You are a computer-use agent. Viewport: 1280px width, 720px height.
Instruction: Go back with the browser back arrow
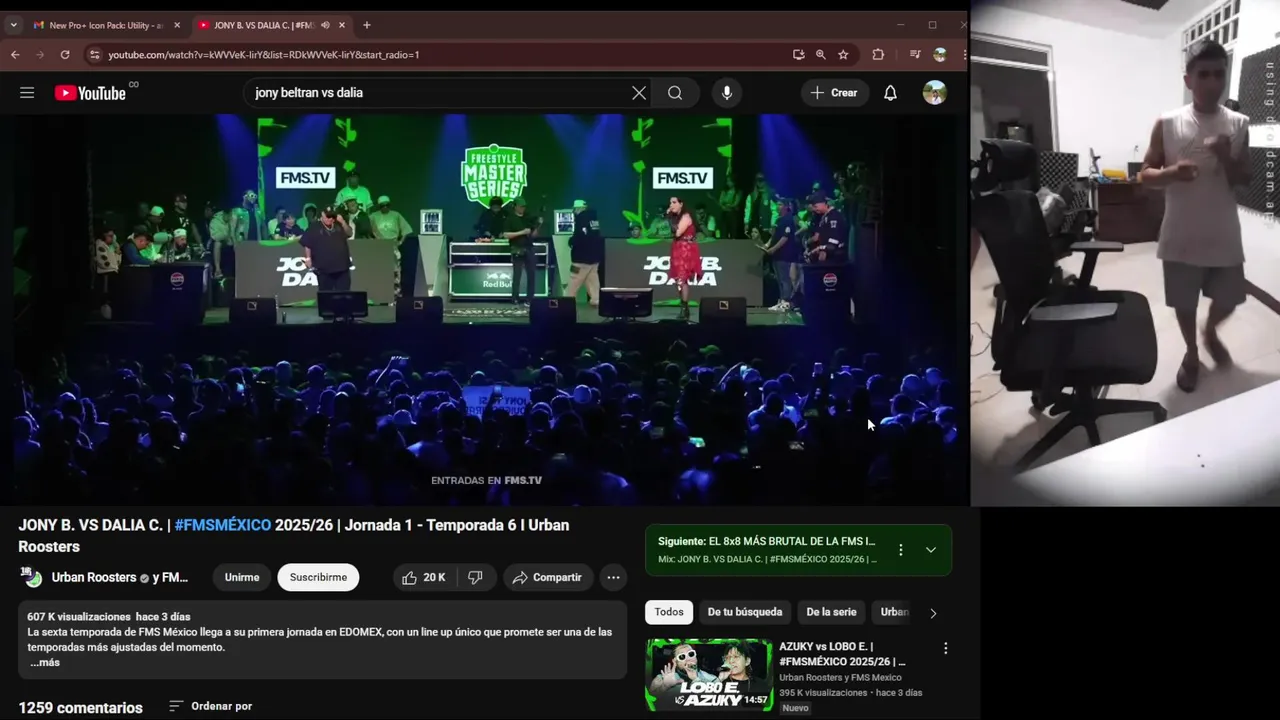15,55
